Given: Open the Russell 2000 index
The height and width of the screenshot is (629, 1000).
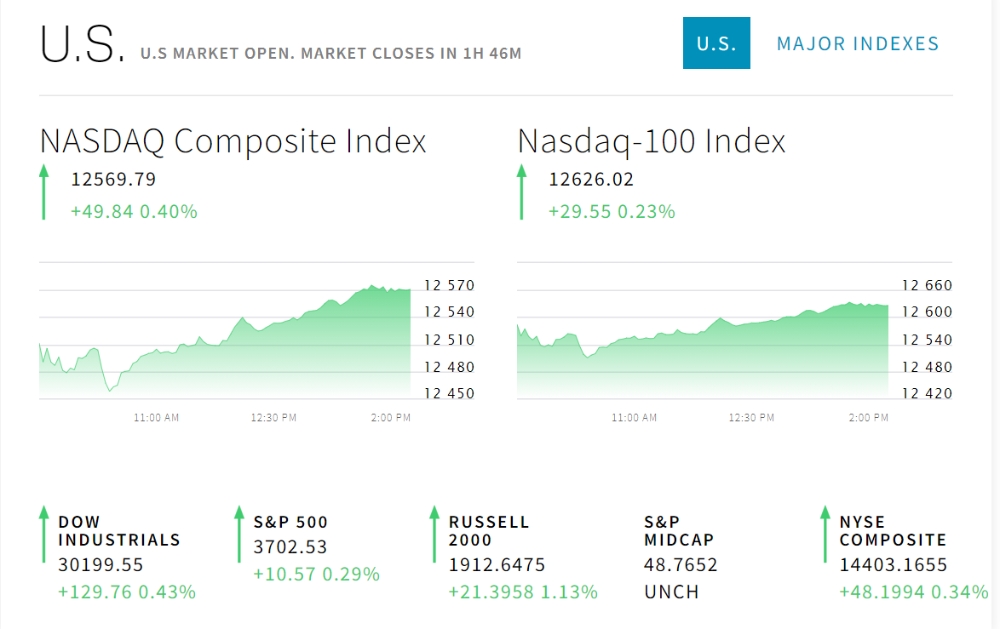Looking at the screenshot, I should (489, 531).
